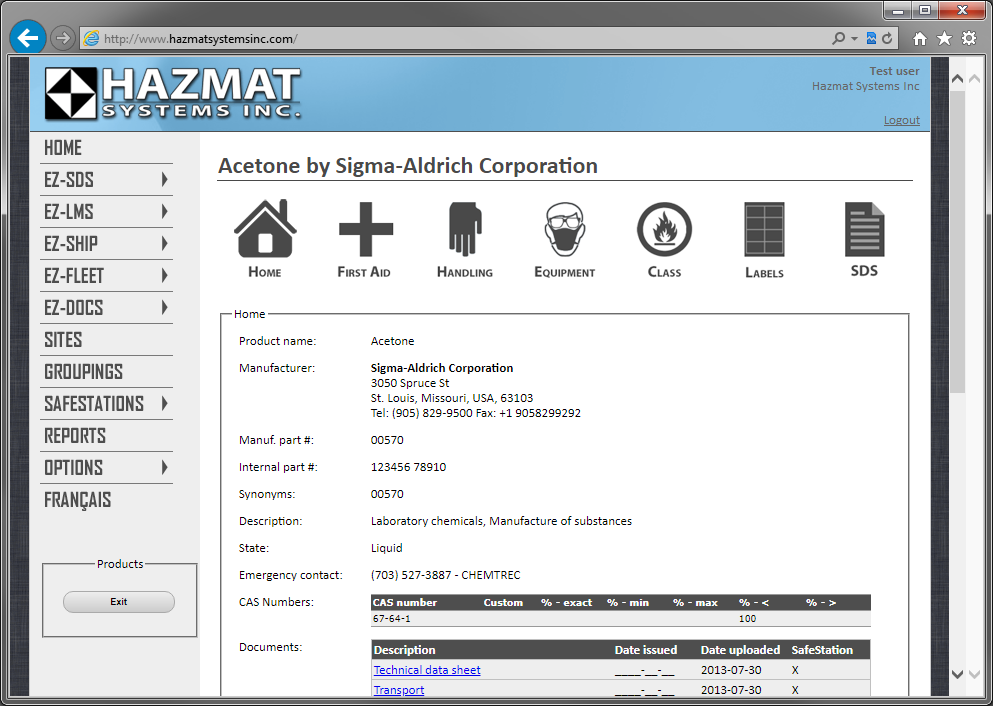Expand the SAFESTATIONS submenu arrow
Image resolution: width=993 pixels, height=706 pixels.
click(165, 403)
